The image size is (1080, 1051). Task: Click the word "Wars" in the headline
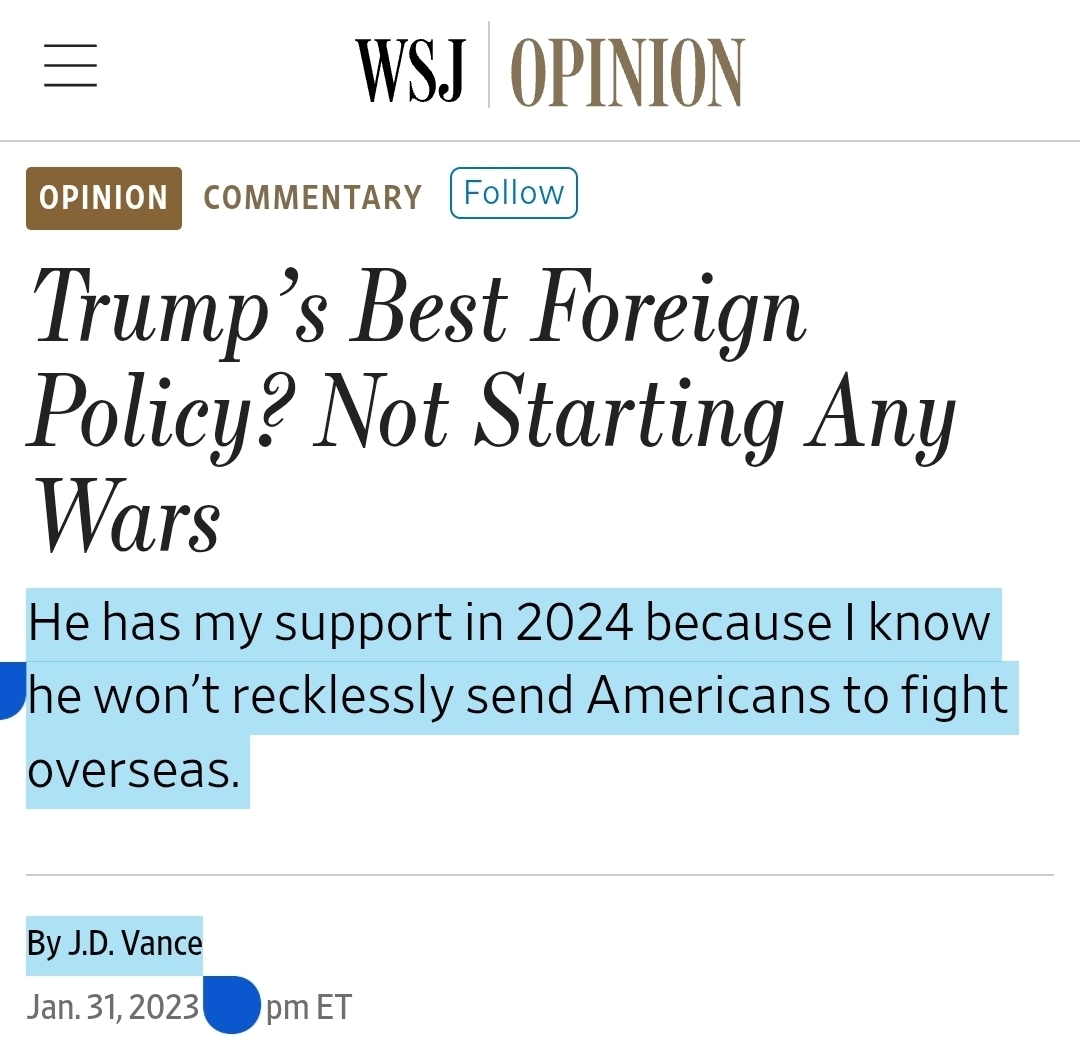[x=126, y=517]
